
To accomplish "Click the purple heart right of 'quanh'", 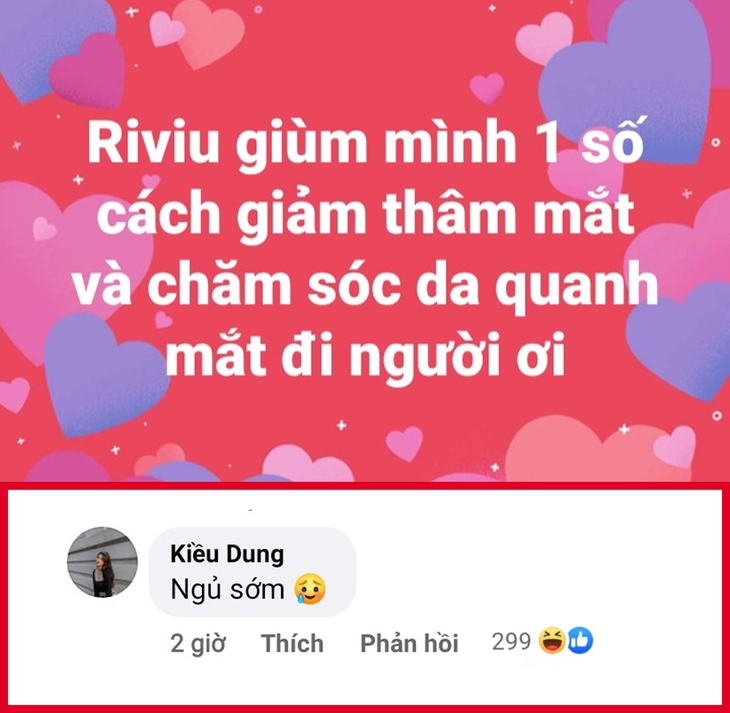I will pos(680,341).
